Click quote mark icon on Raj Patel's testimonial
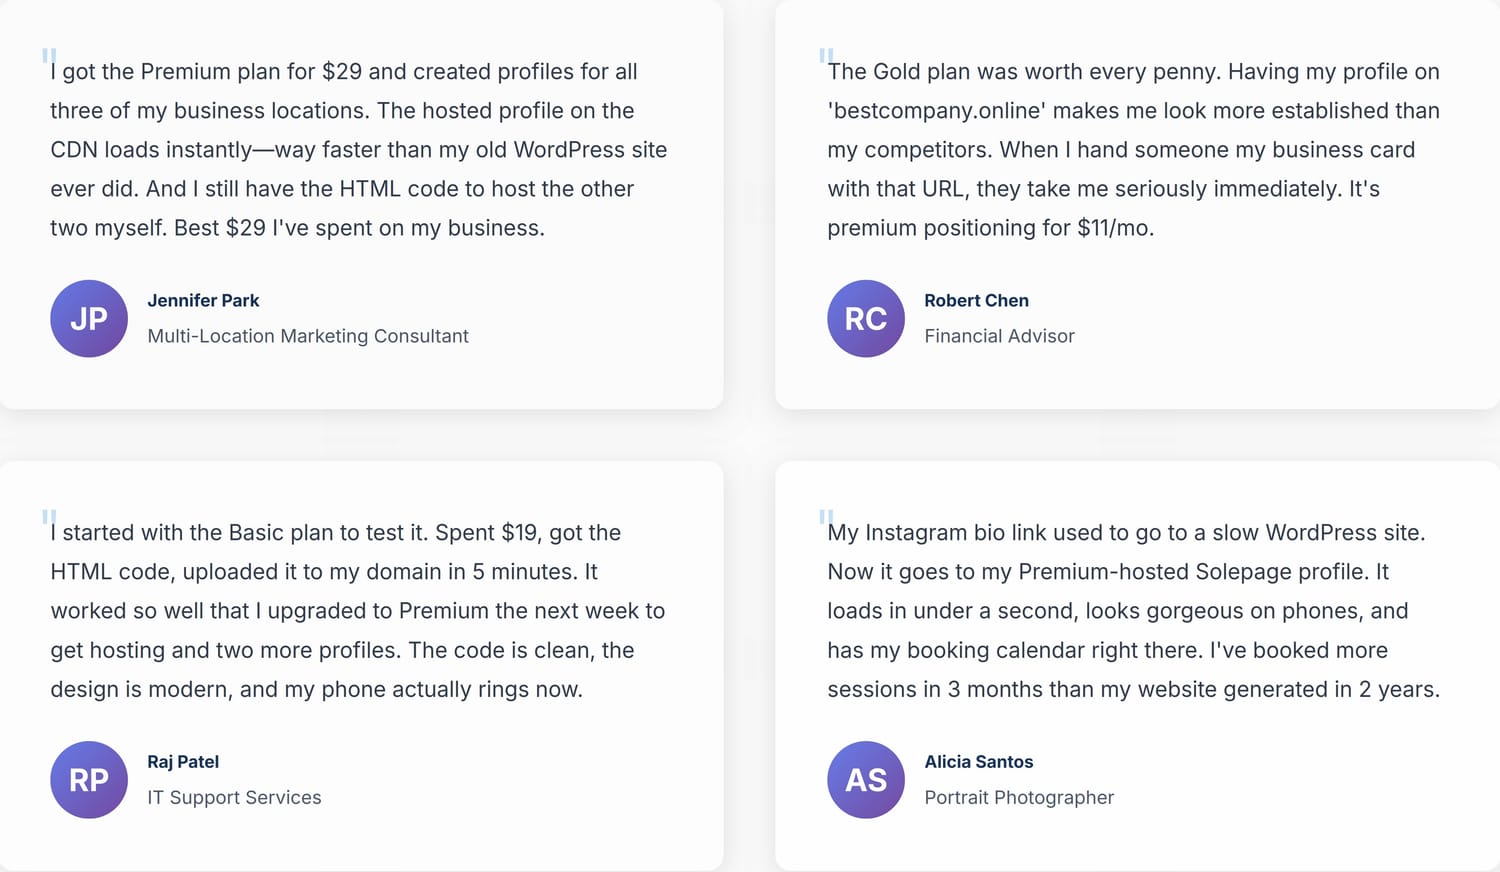This screenshot has width=1500, height=872. [49, 517]
